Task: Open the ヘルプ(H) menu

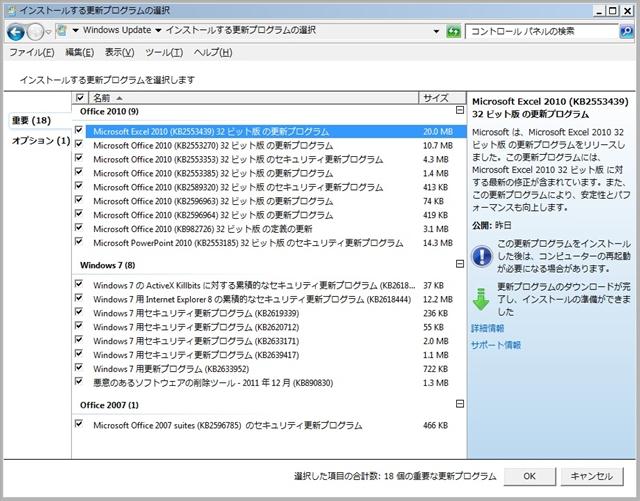Action: 213,52
